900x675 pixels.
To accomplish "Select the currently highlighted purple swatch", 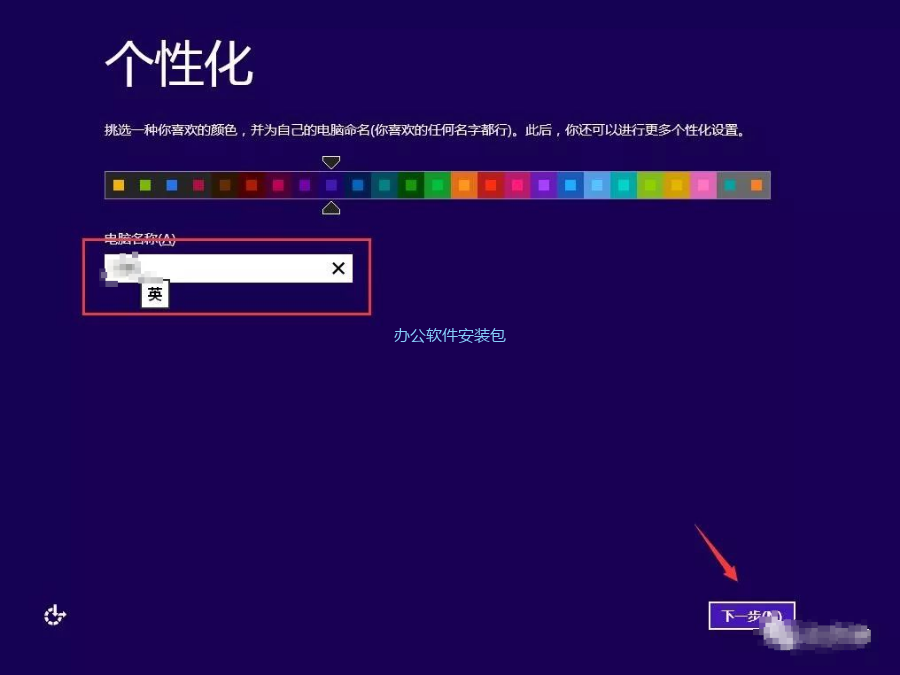I will [x=330, y=185].
